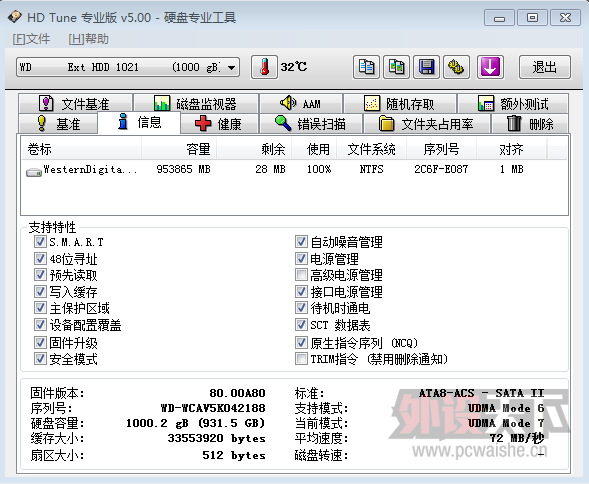589x484 pixels.
Task: Click the 卷标 column header
Action: tap(81, 149)
